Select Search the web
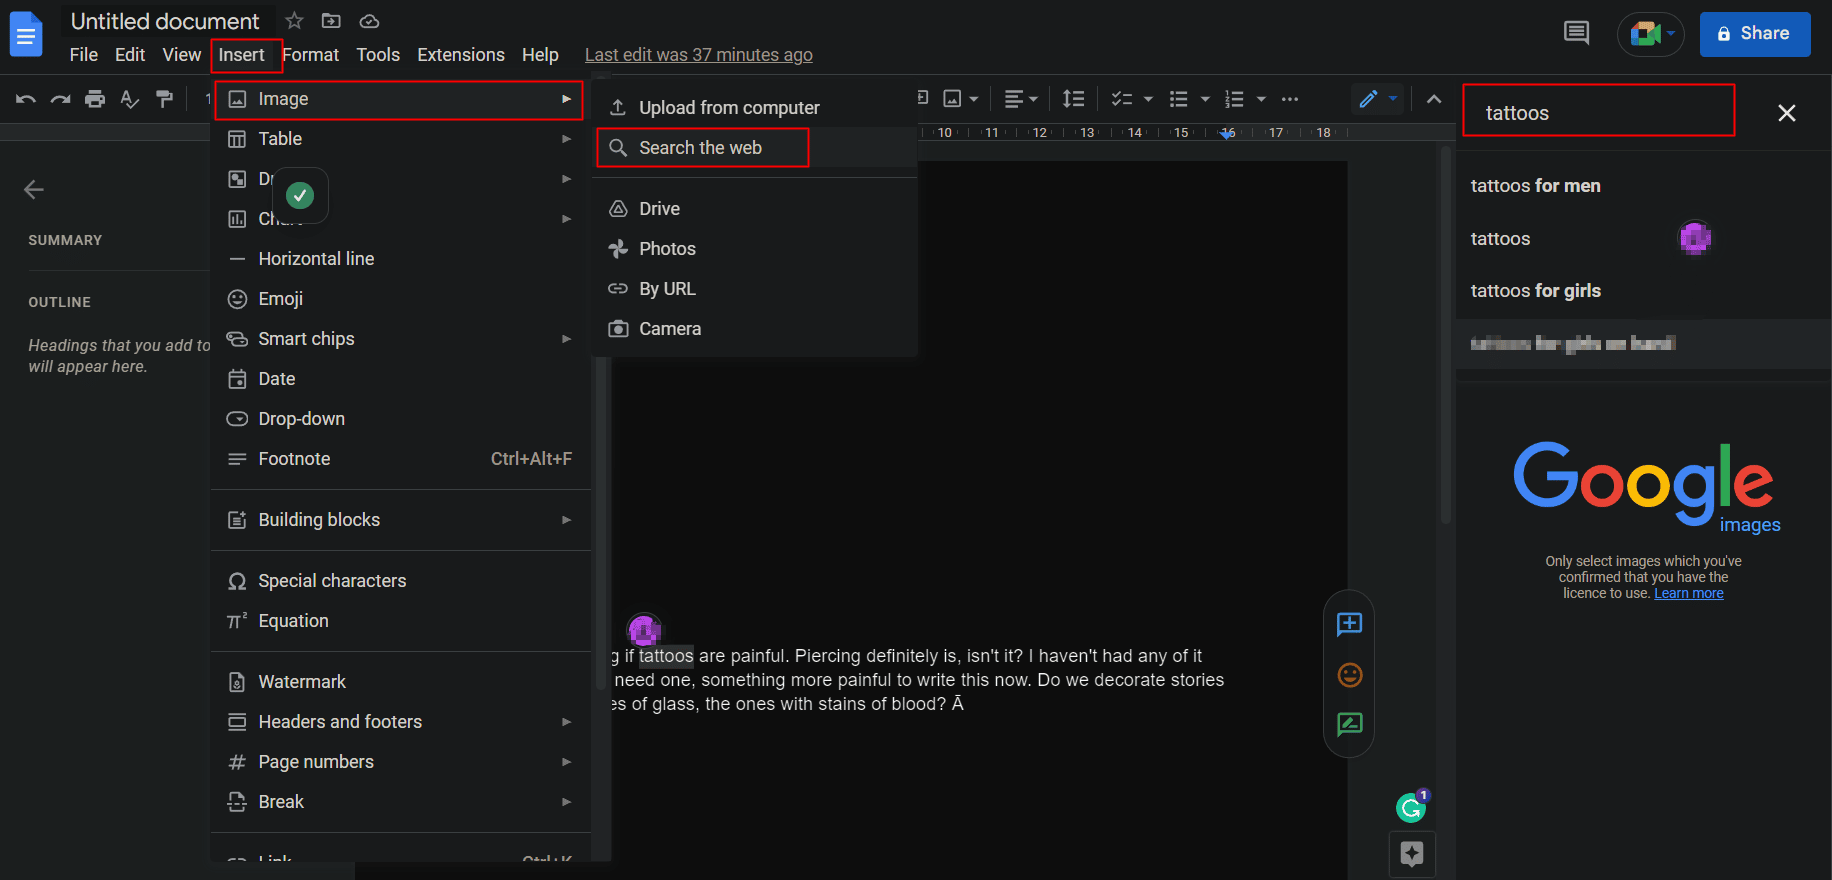Image resolution: width=1832 pixels, height=880 pixels. click(x=755, y=148)
